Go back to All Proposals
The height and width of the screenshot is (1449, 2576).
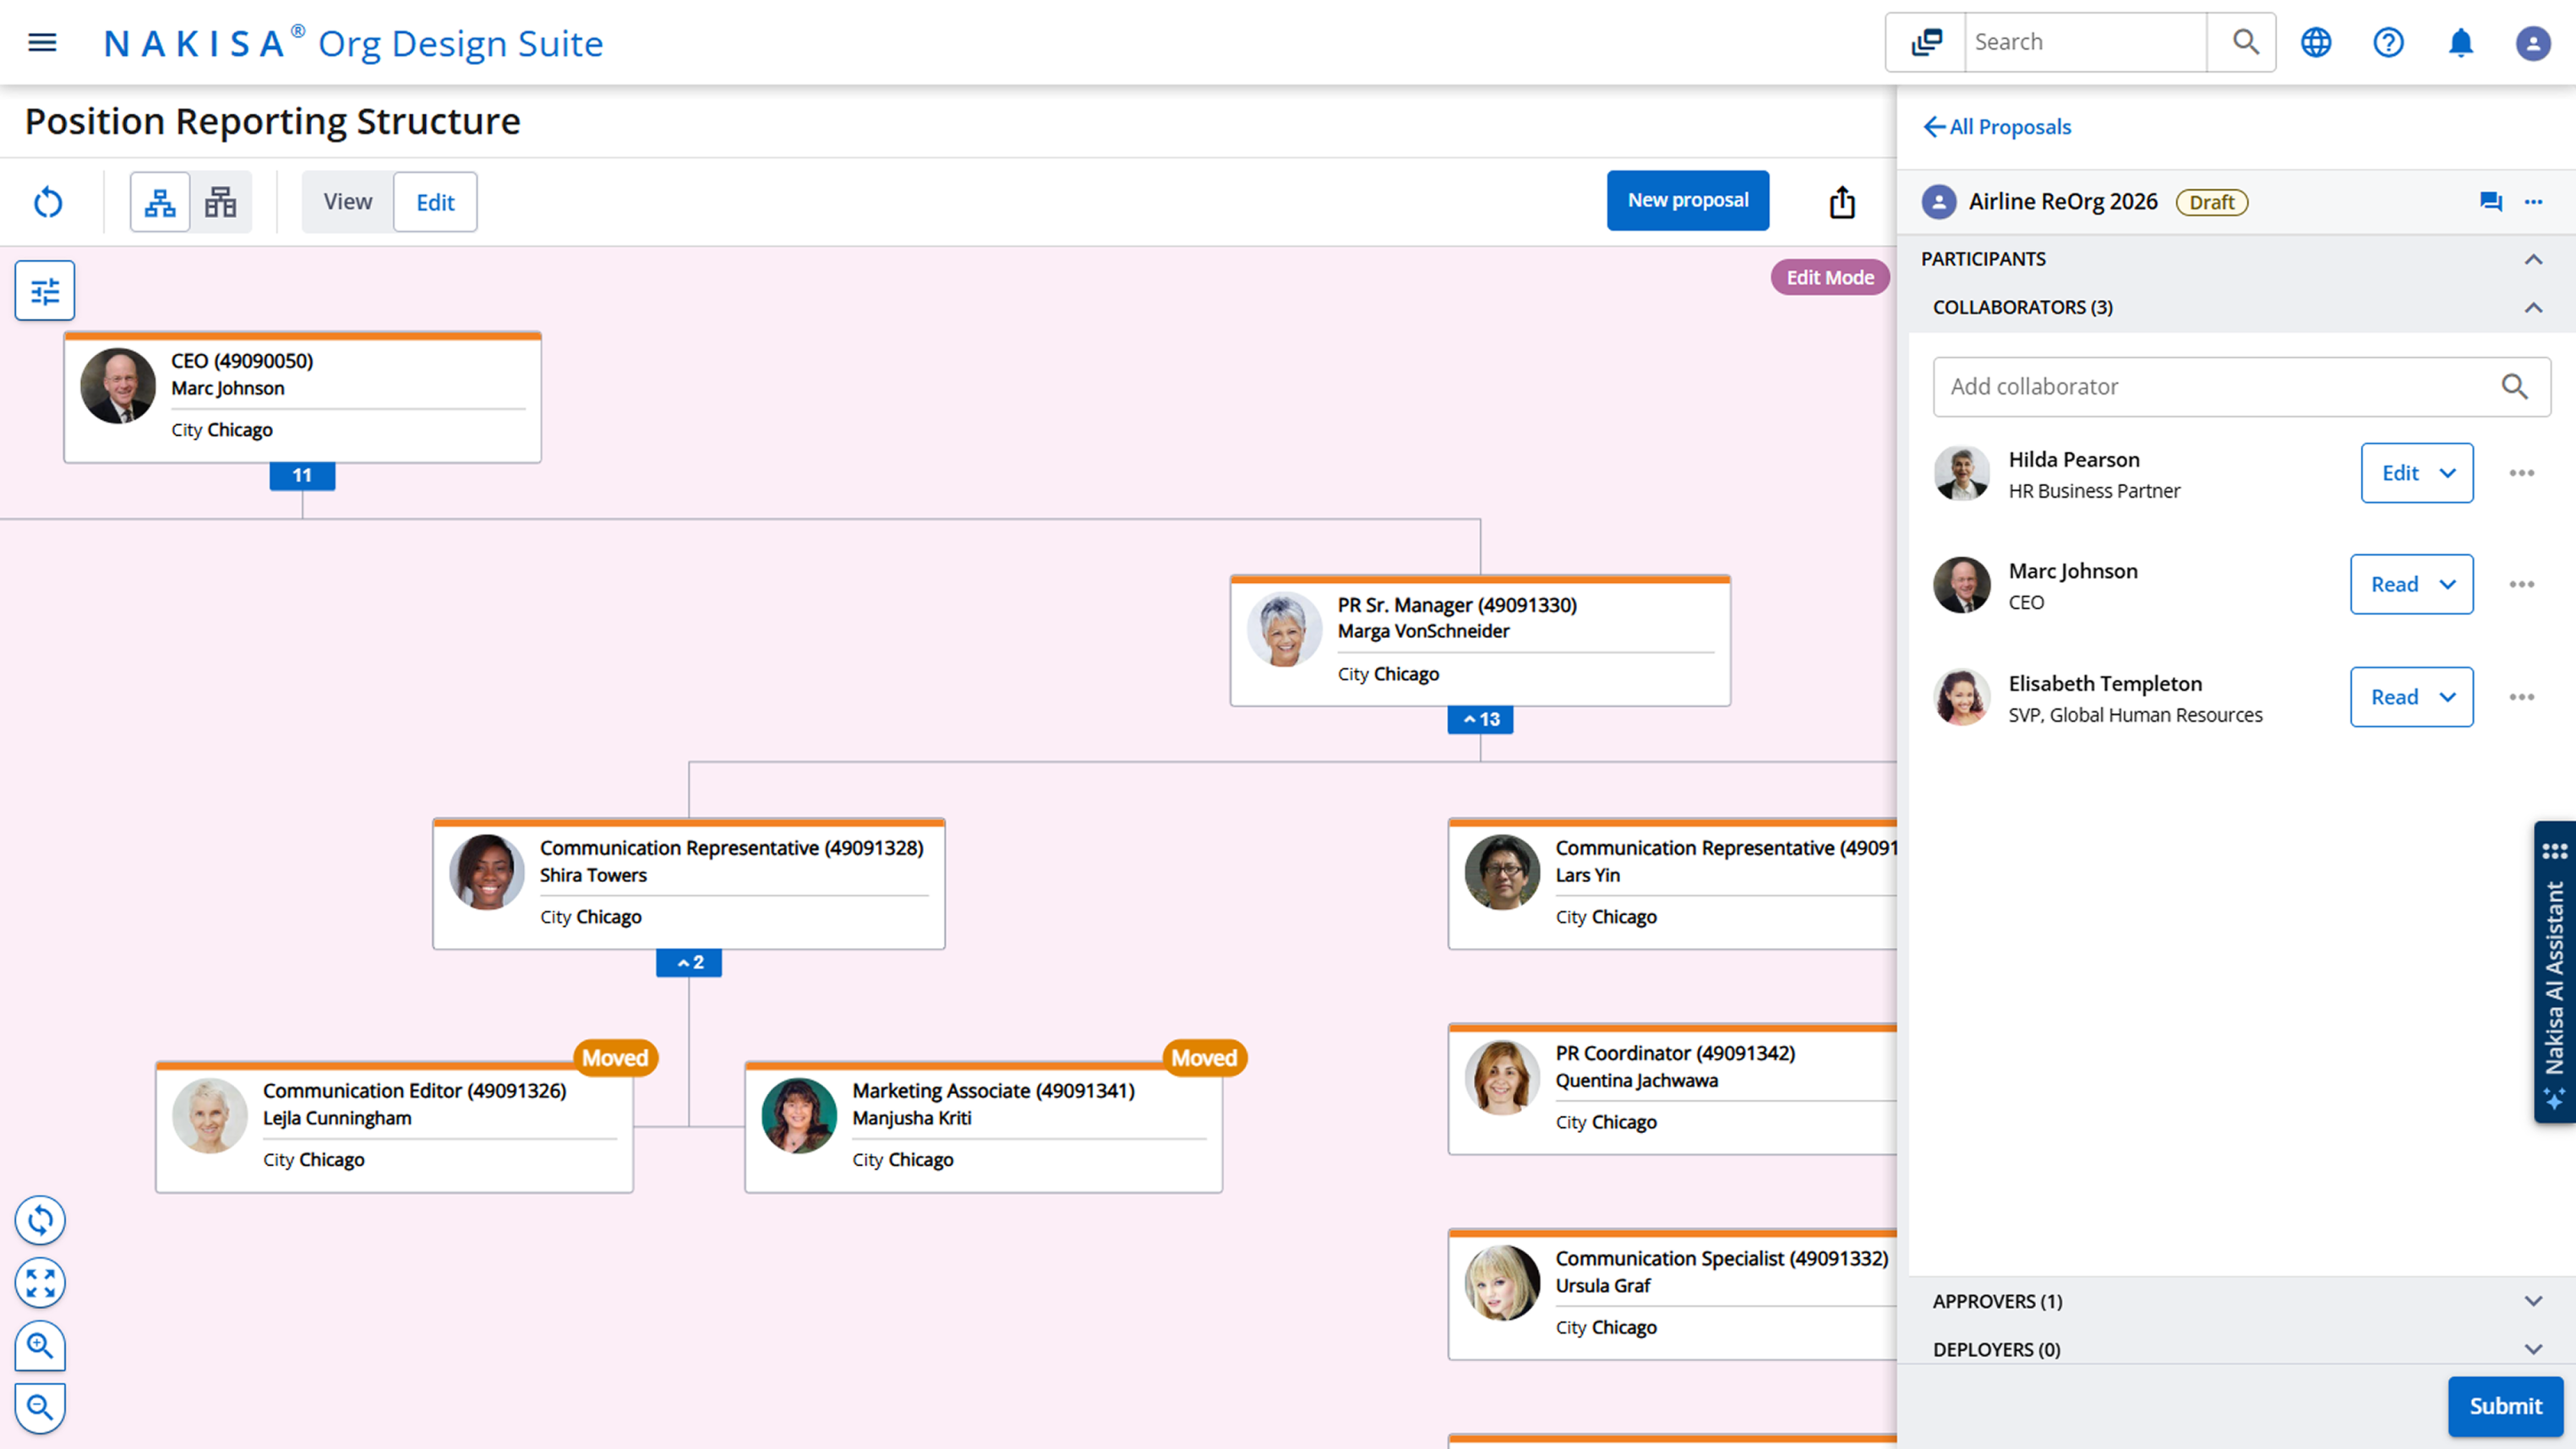click(1996, 127)
